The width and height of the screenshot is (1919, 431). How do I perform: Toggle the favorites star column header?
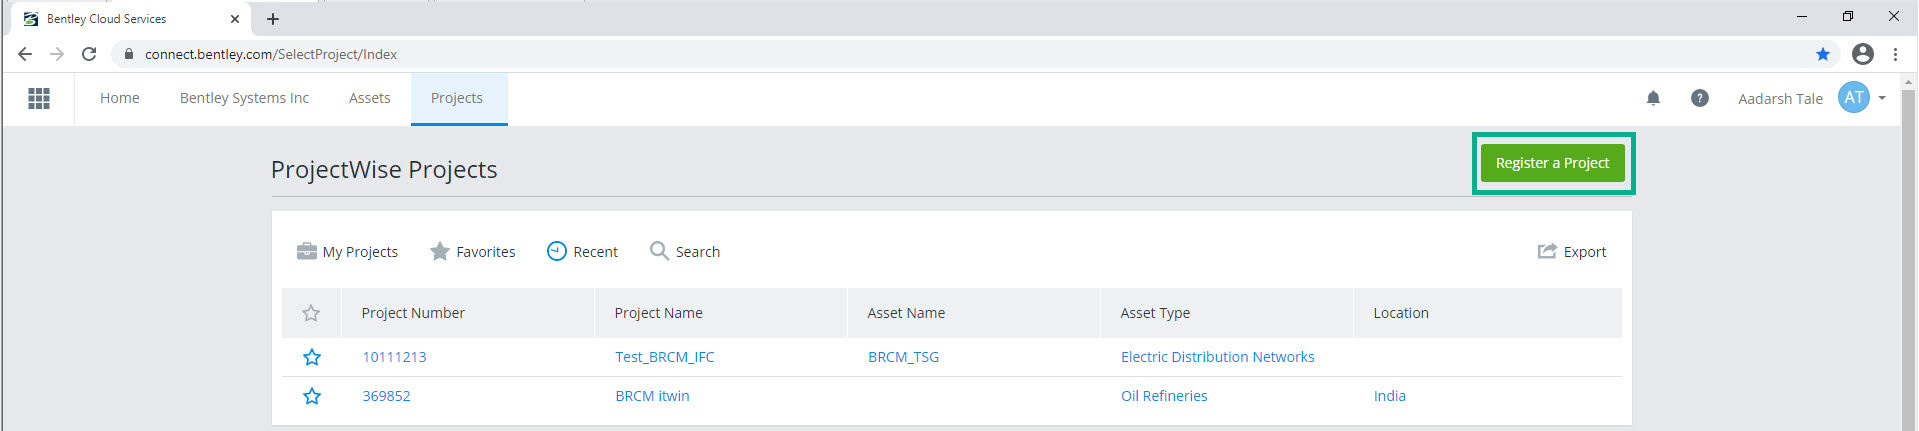pos(311,313)
